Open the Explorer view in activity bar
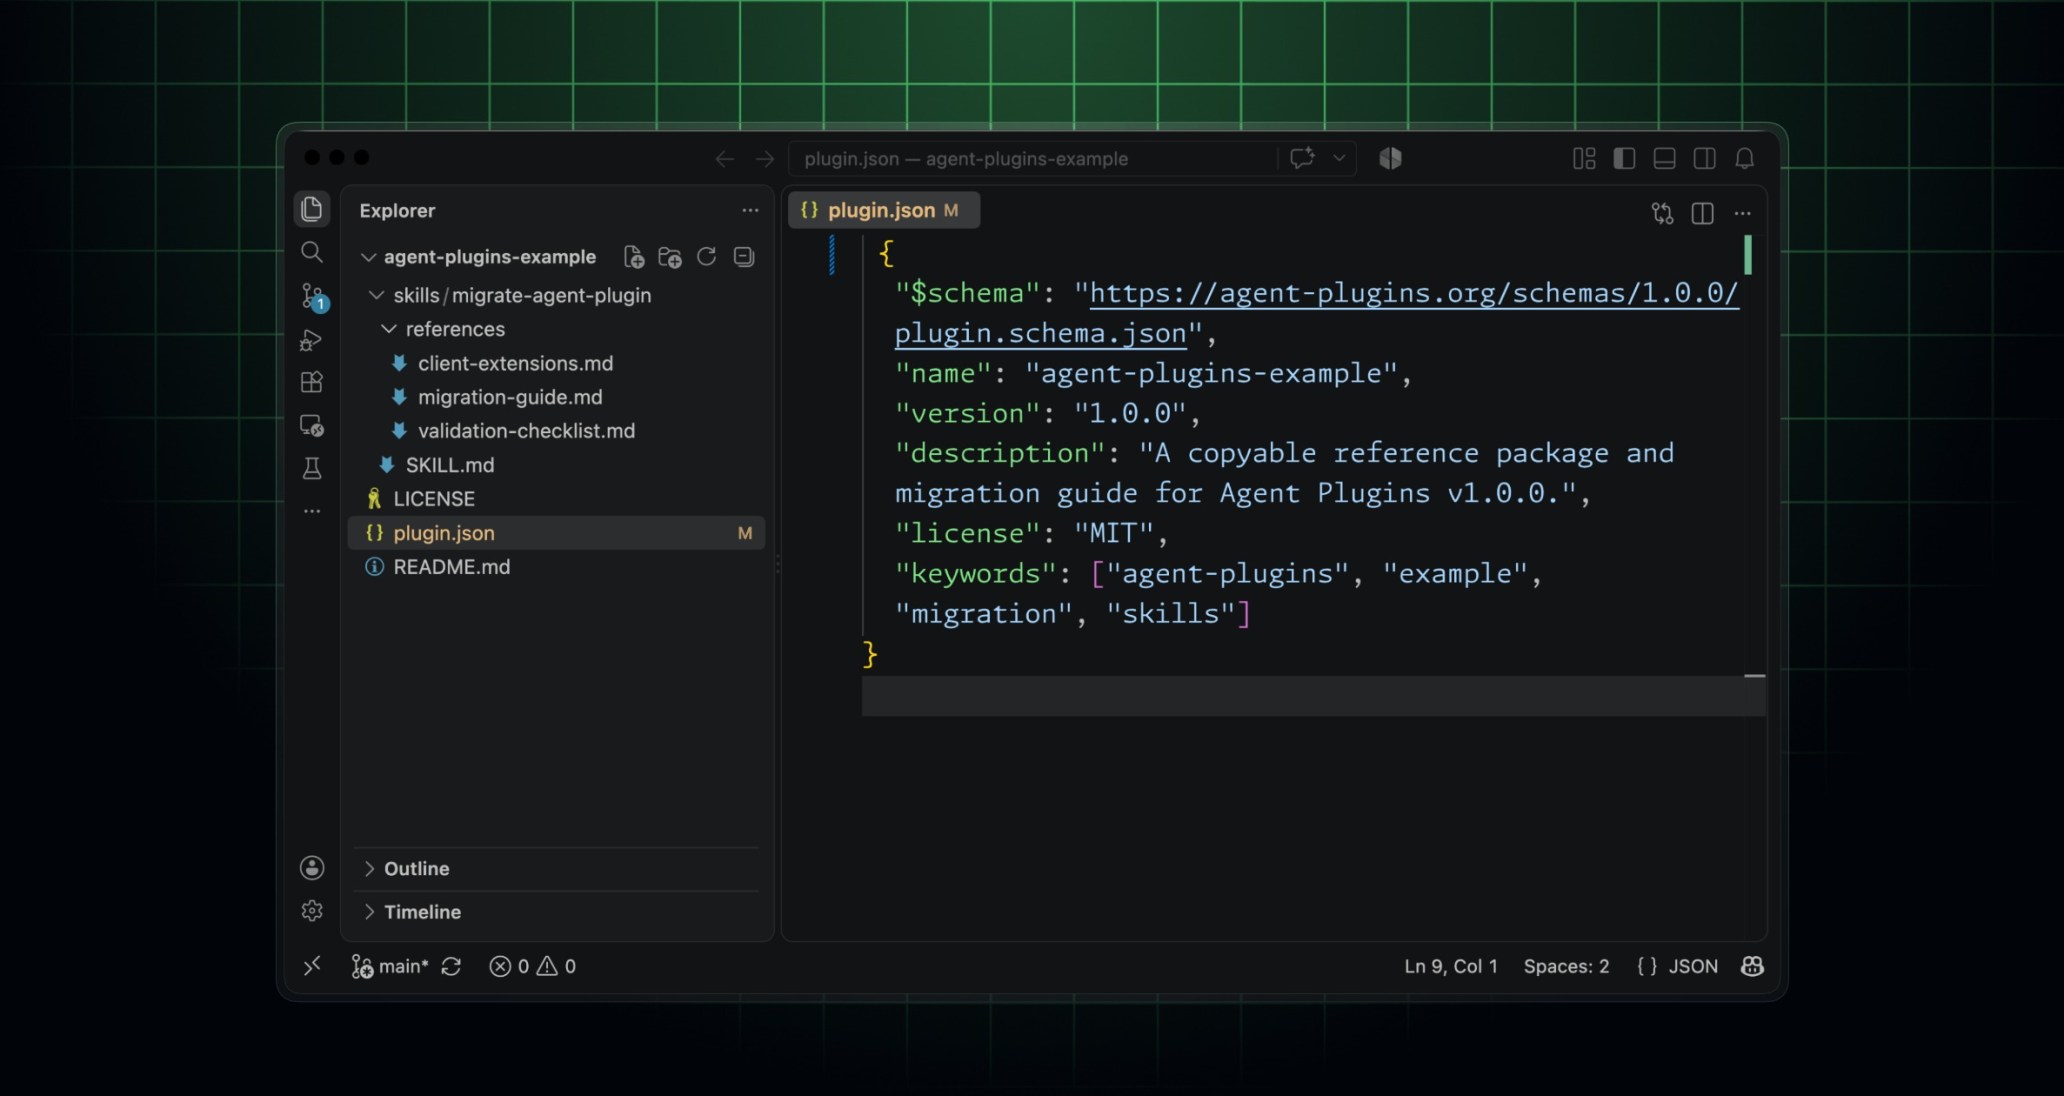 [312, 209]
